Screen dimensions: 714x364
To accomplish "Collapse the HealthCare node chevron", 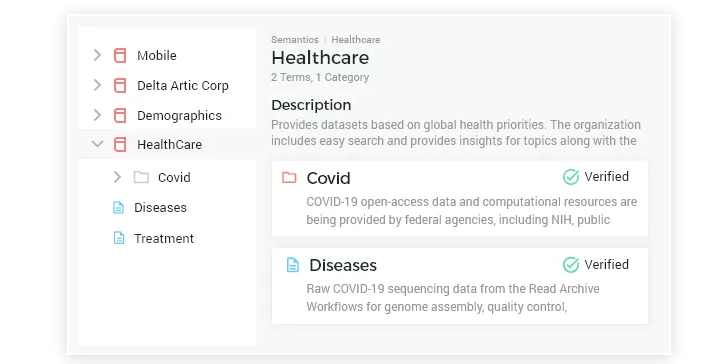I will click(x=97, y=144).
